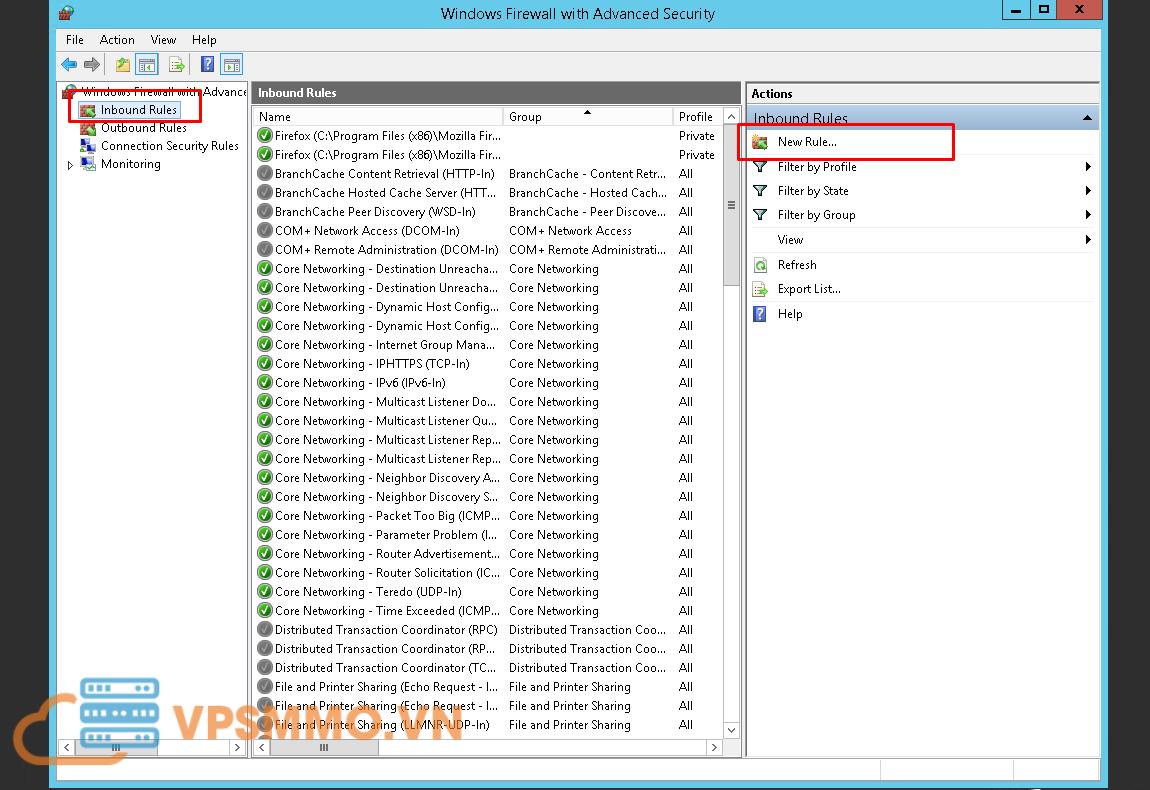Open Connection Security Rules node
This screenshot has height=790, width=1150.
tap(169, 146)
